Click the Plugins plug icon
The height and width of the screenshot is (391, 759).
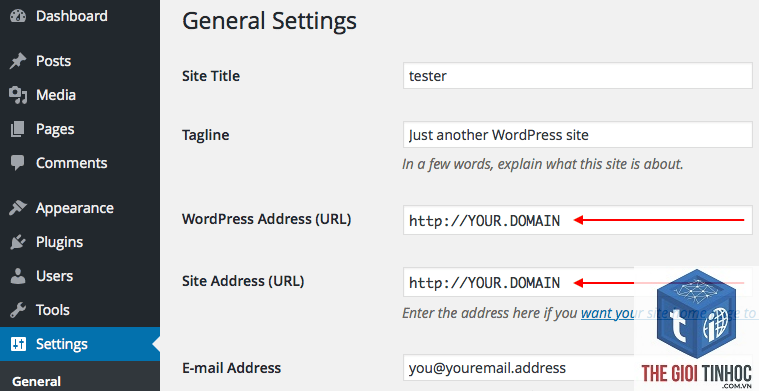click(x=18, y=242)
